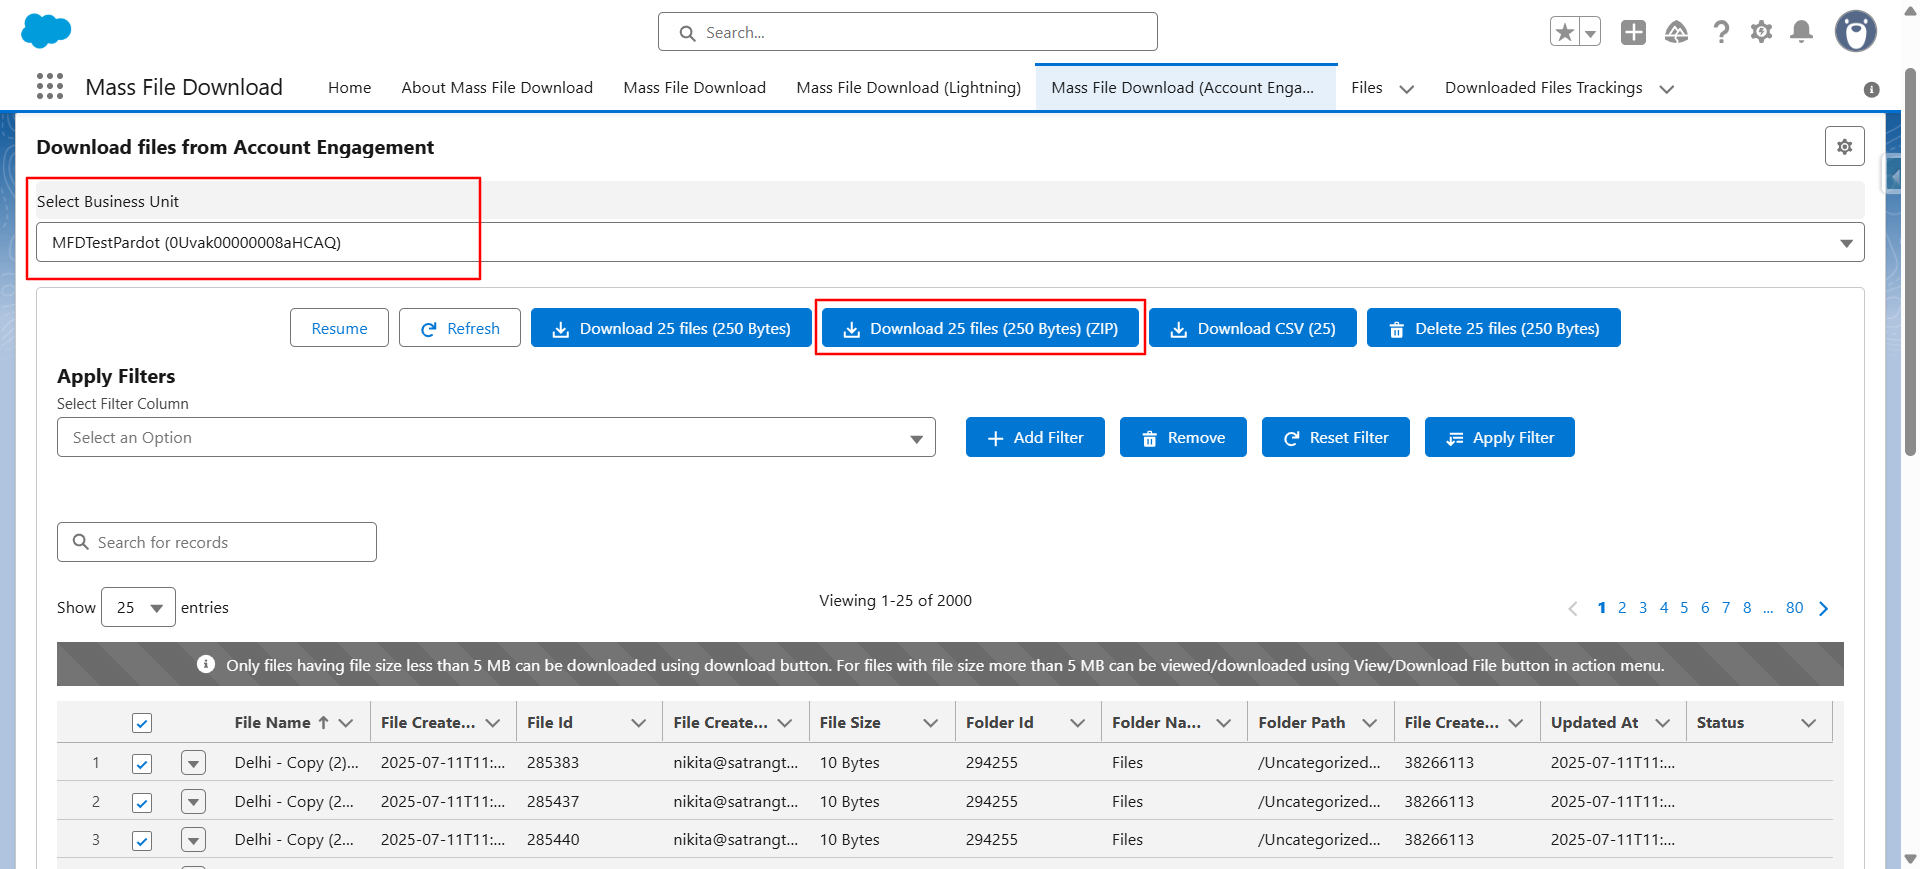Go to page 5 of results
Image resolution: width=1920 pixels, height=869 pixels.
tap(1684, 608)
